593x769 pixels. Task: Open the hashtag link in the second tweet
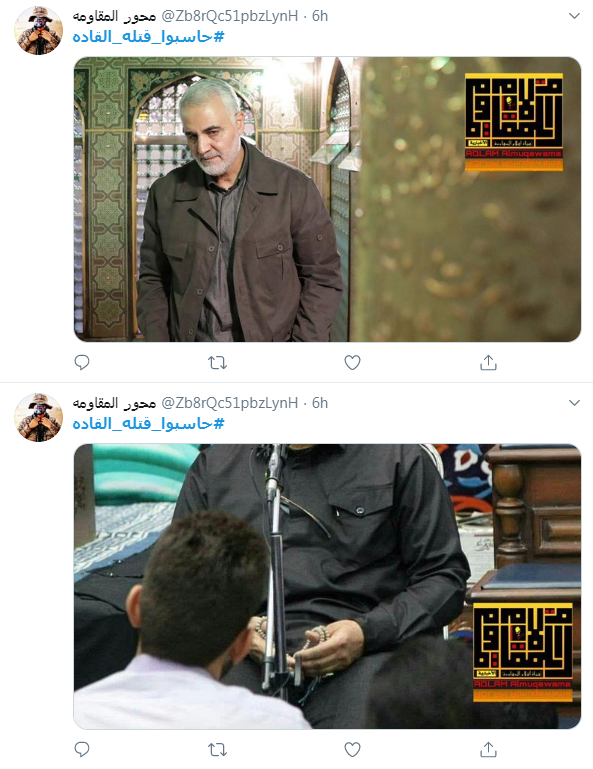(149, 424)
